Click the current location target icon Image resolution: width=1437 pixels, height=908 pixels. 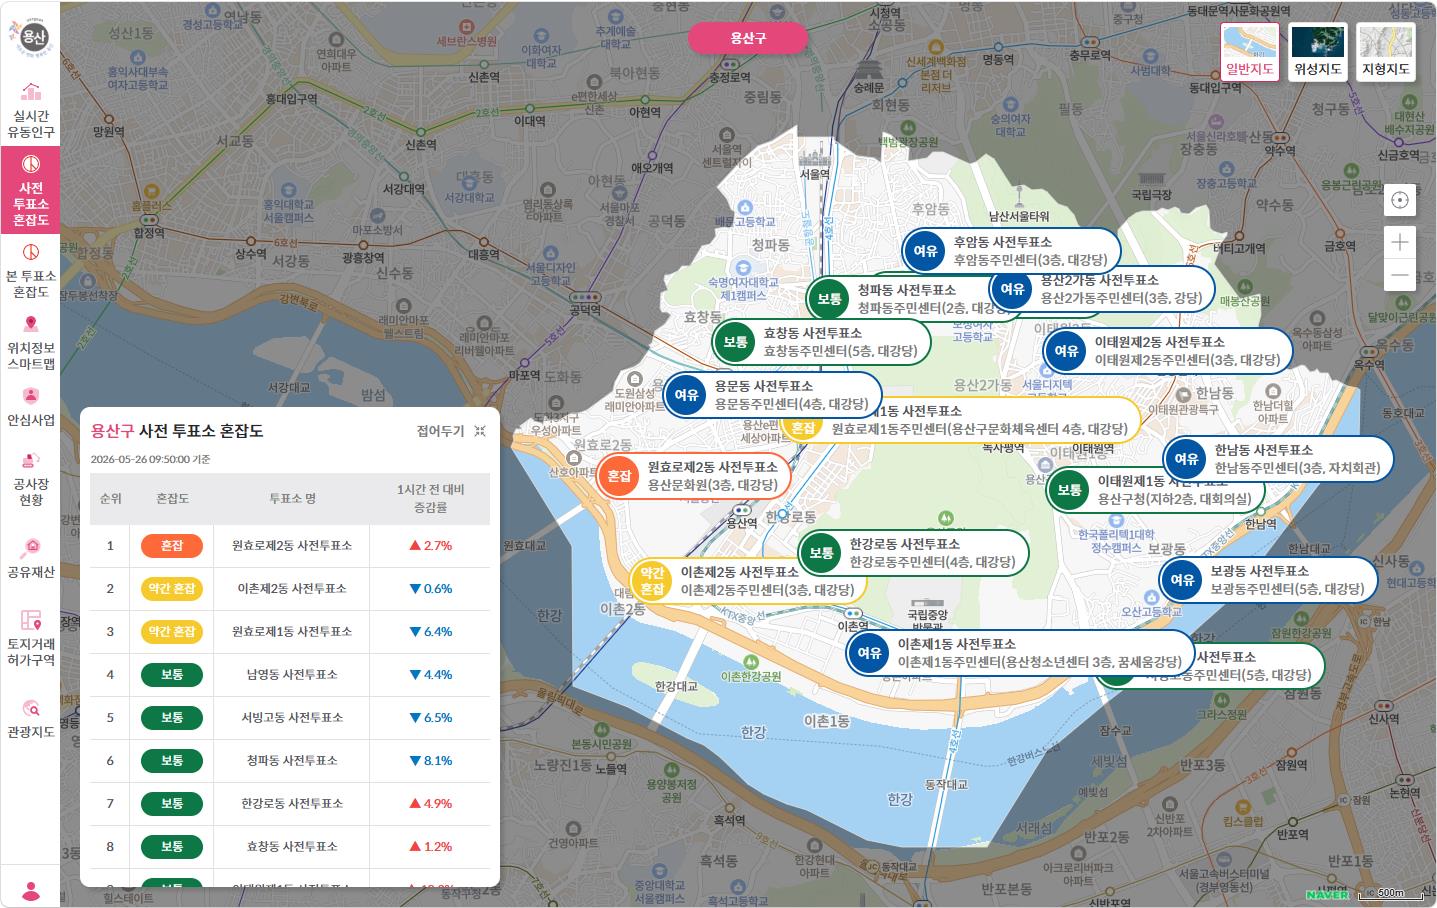coord(1400,200)
